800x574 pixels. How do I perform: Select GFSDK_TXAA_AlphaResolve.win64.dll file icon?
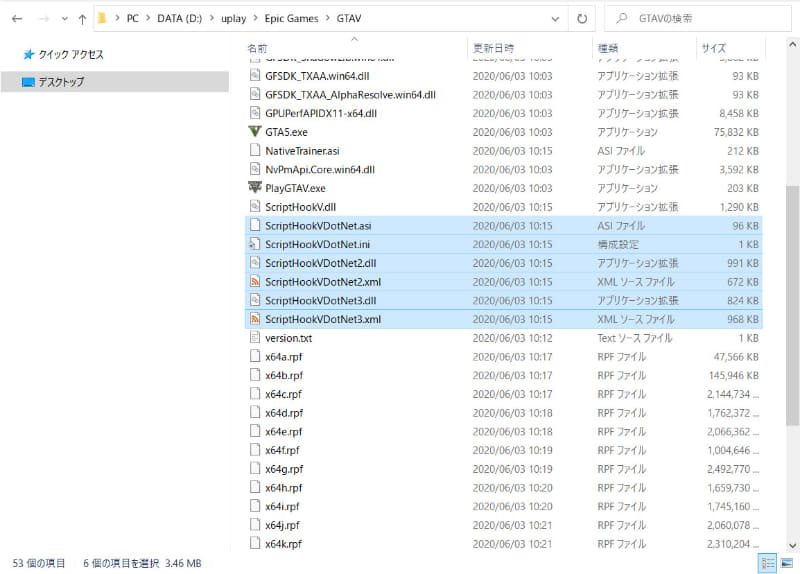[255, 94]
